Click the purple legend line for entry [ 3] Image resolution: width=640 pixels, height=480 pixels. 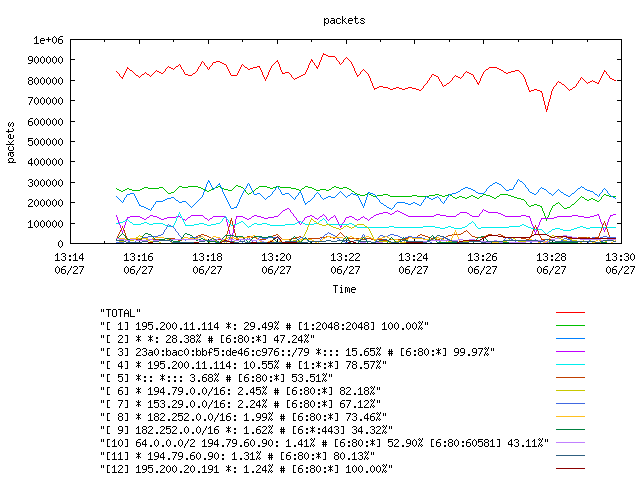570,351
